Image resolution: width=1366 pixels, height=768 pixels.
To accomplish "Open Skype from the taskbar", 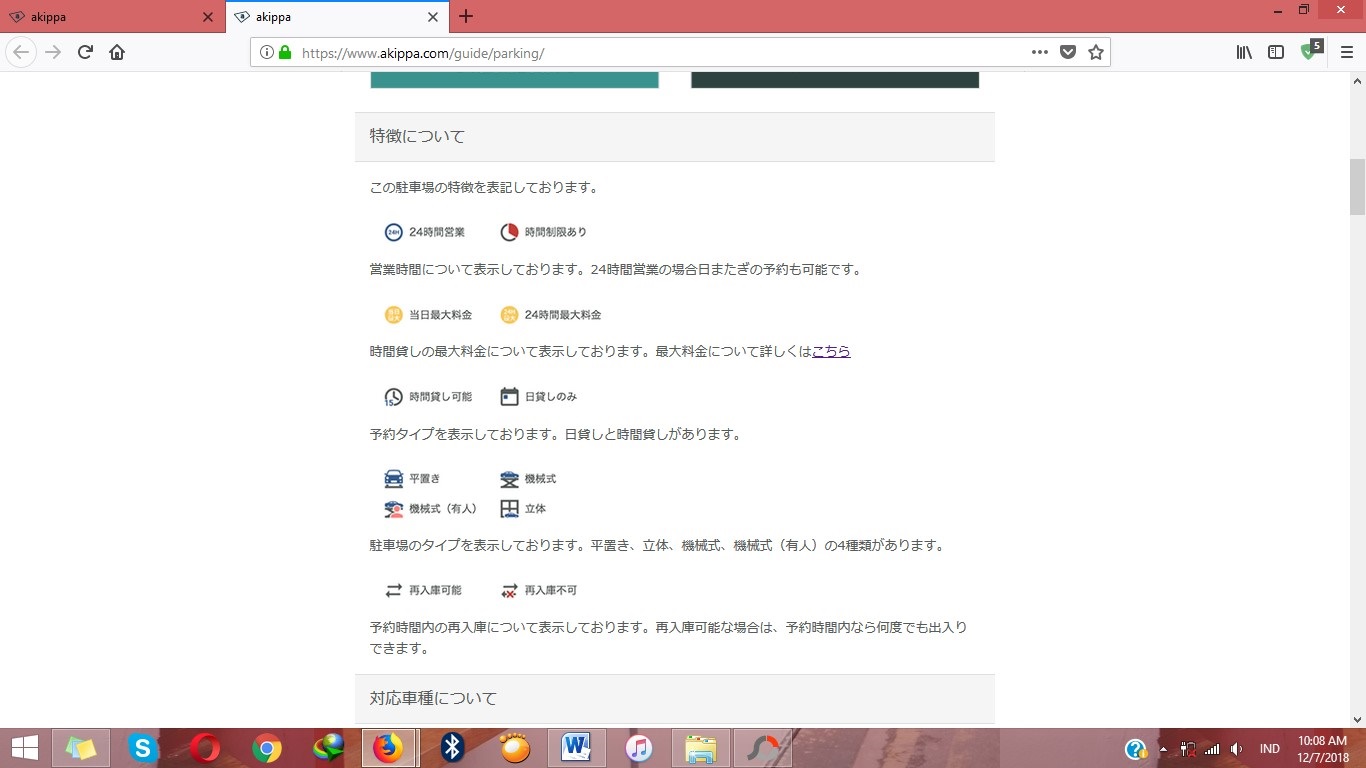I will click(143, 748).
